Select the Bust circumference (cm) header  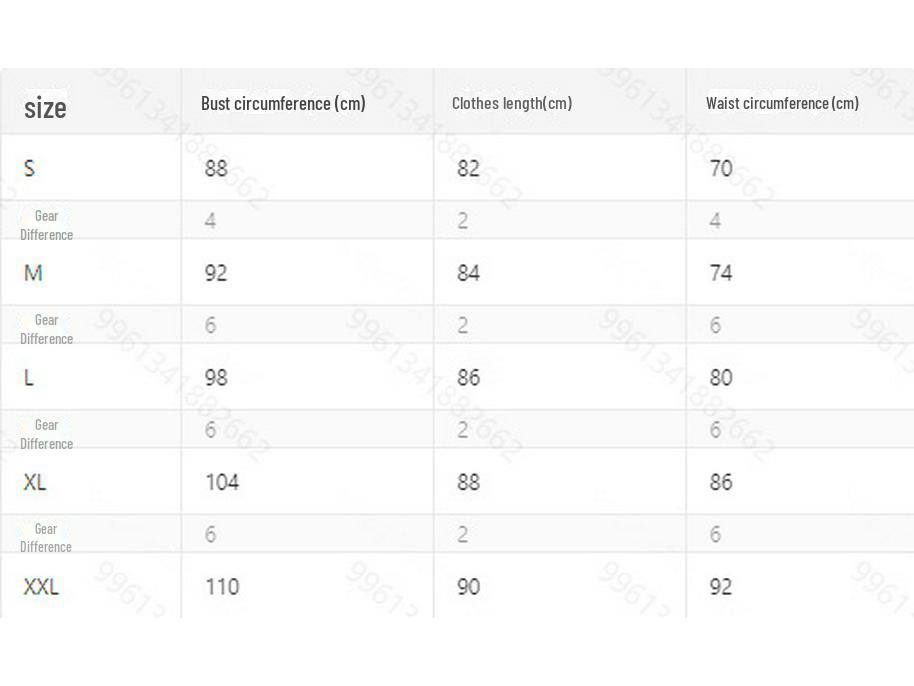[283, 103]
